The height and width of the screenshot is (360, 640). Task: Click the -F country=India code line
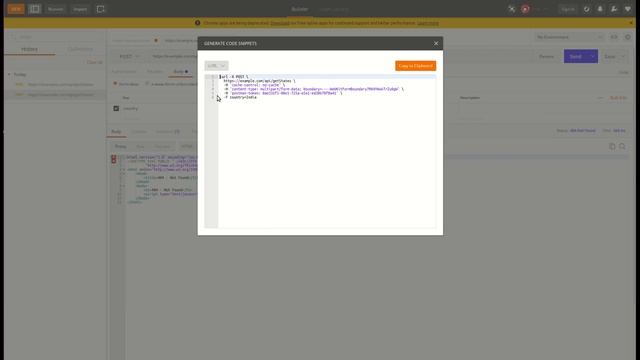tap(240, 97)
